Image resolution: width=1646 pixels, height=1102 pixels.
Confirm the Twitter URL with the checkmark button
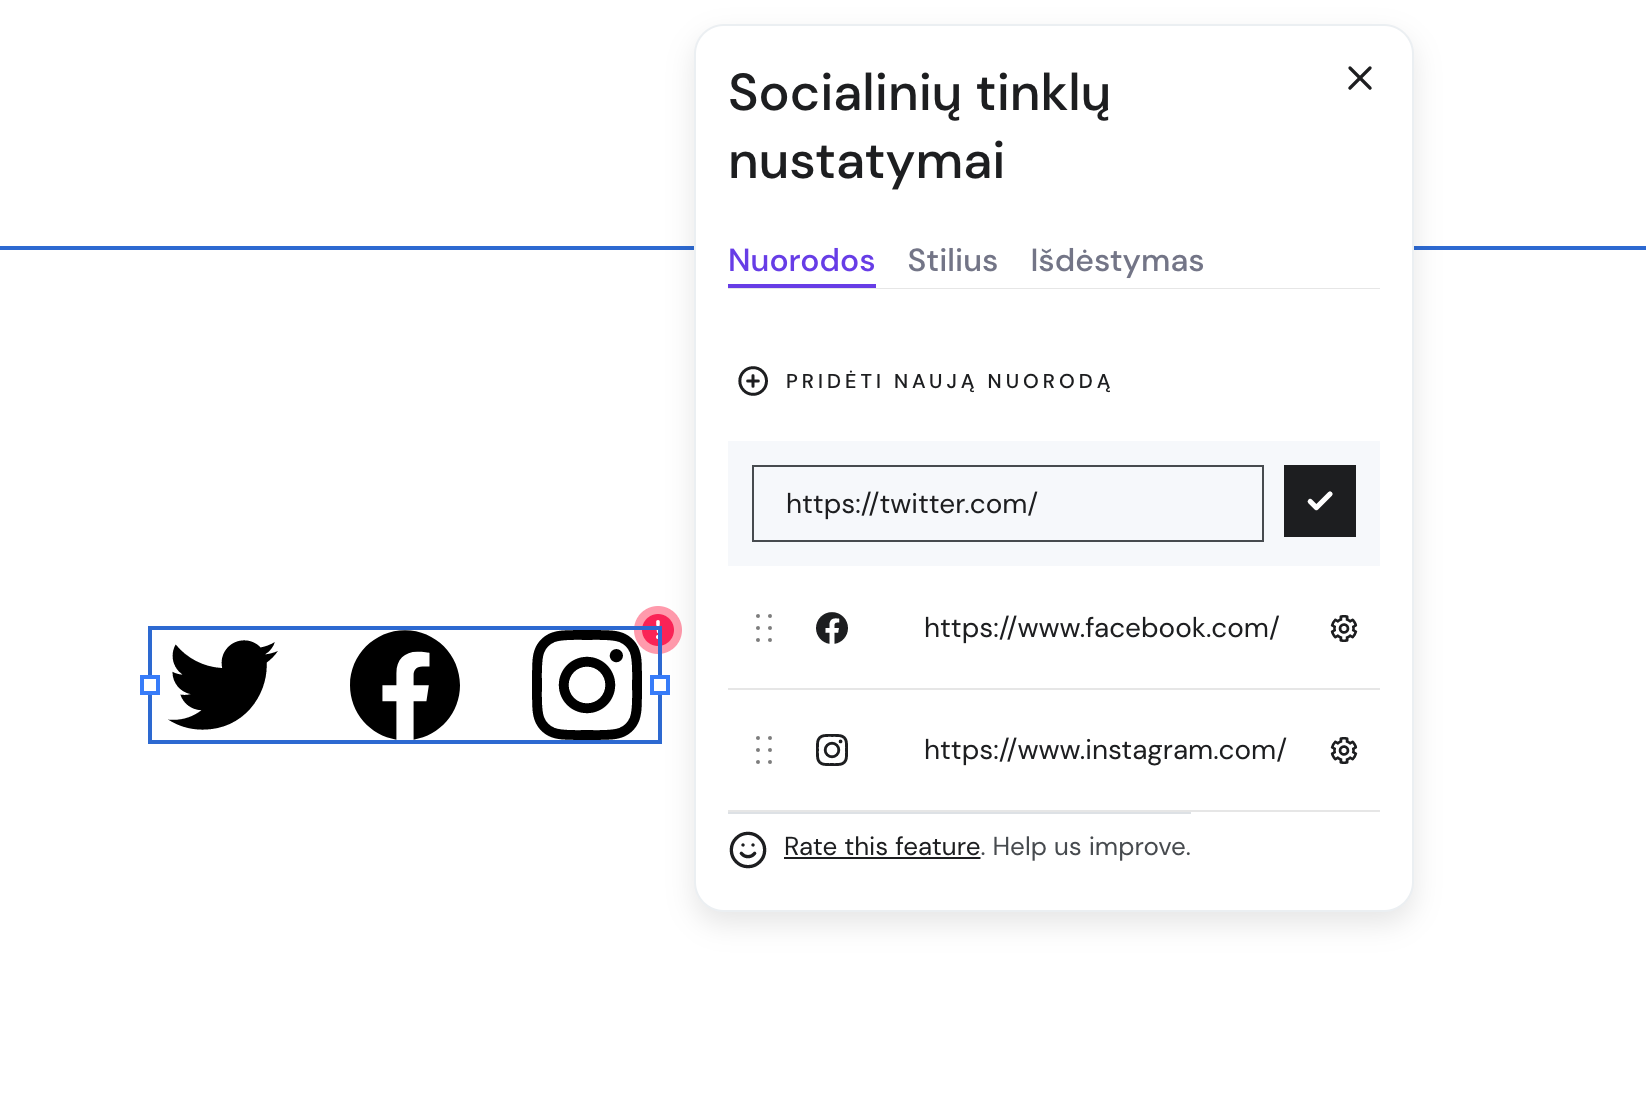click(1319, 501)
